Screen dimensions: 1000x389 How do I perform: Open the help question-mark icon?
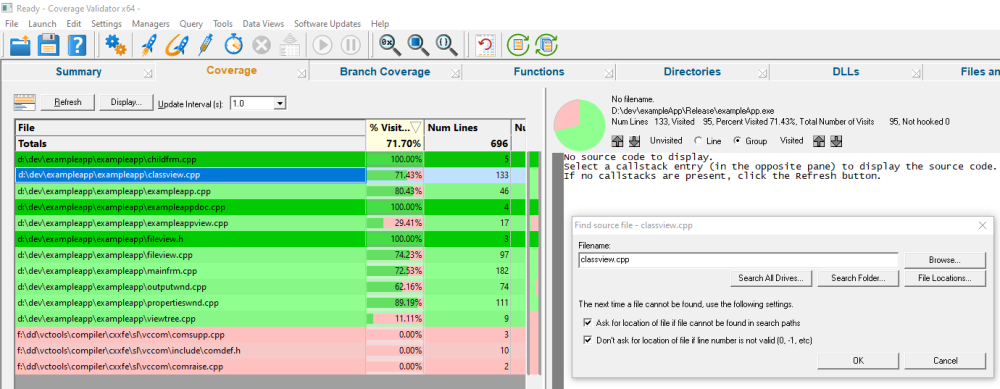tap(77, 45)
